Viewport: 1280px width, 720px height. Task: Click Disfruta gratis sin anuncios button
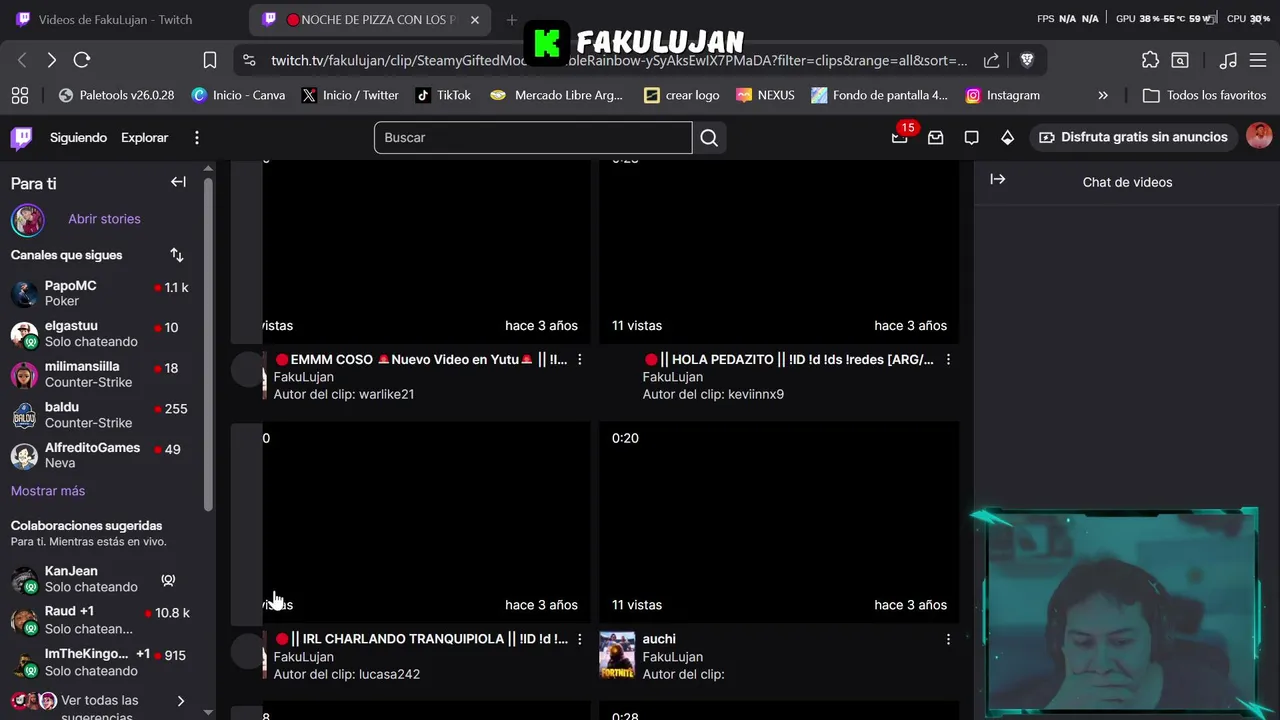1133,138
